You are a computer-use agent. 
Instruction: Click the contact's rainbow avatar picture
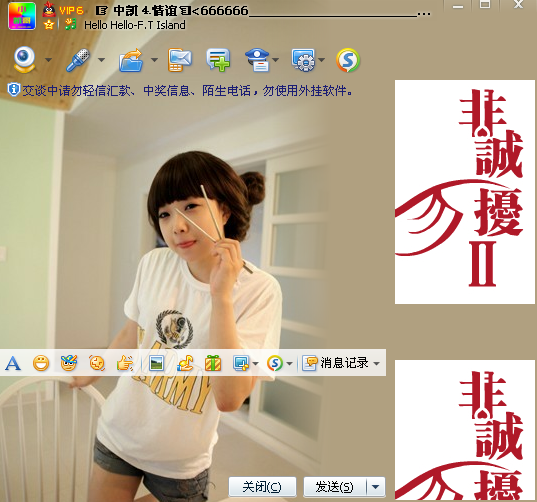pos(22,16)
